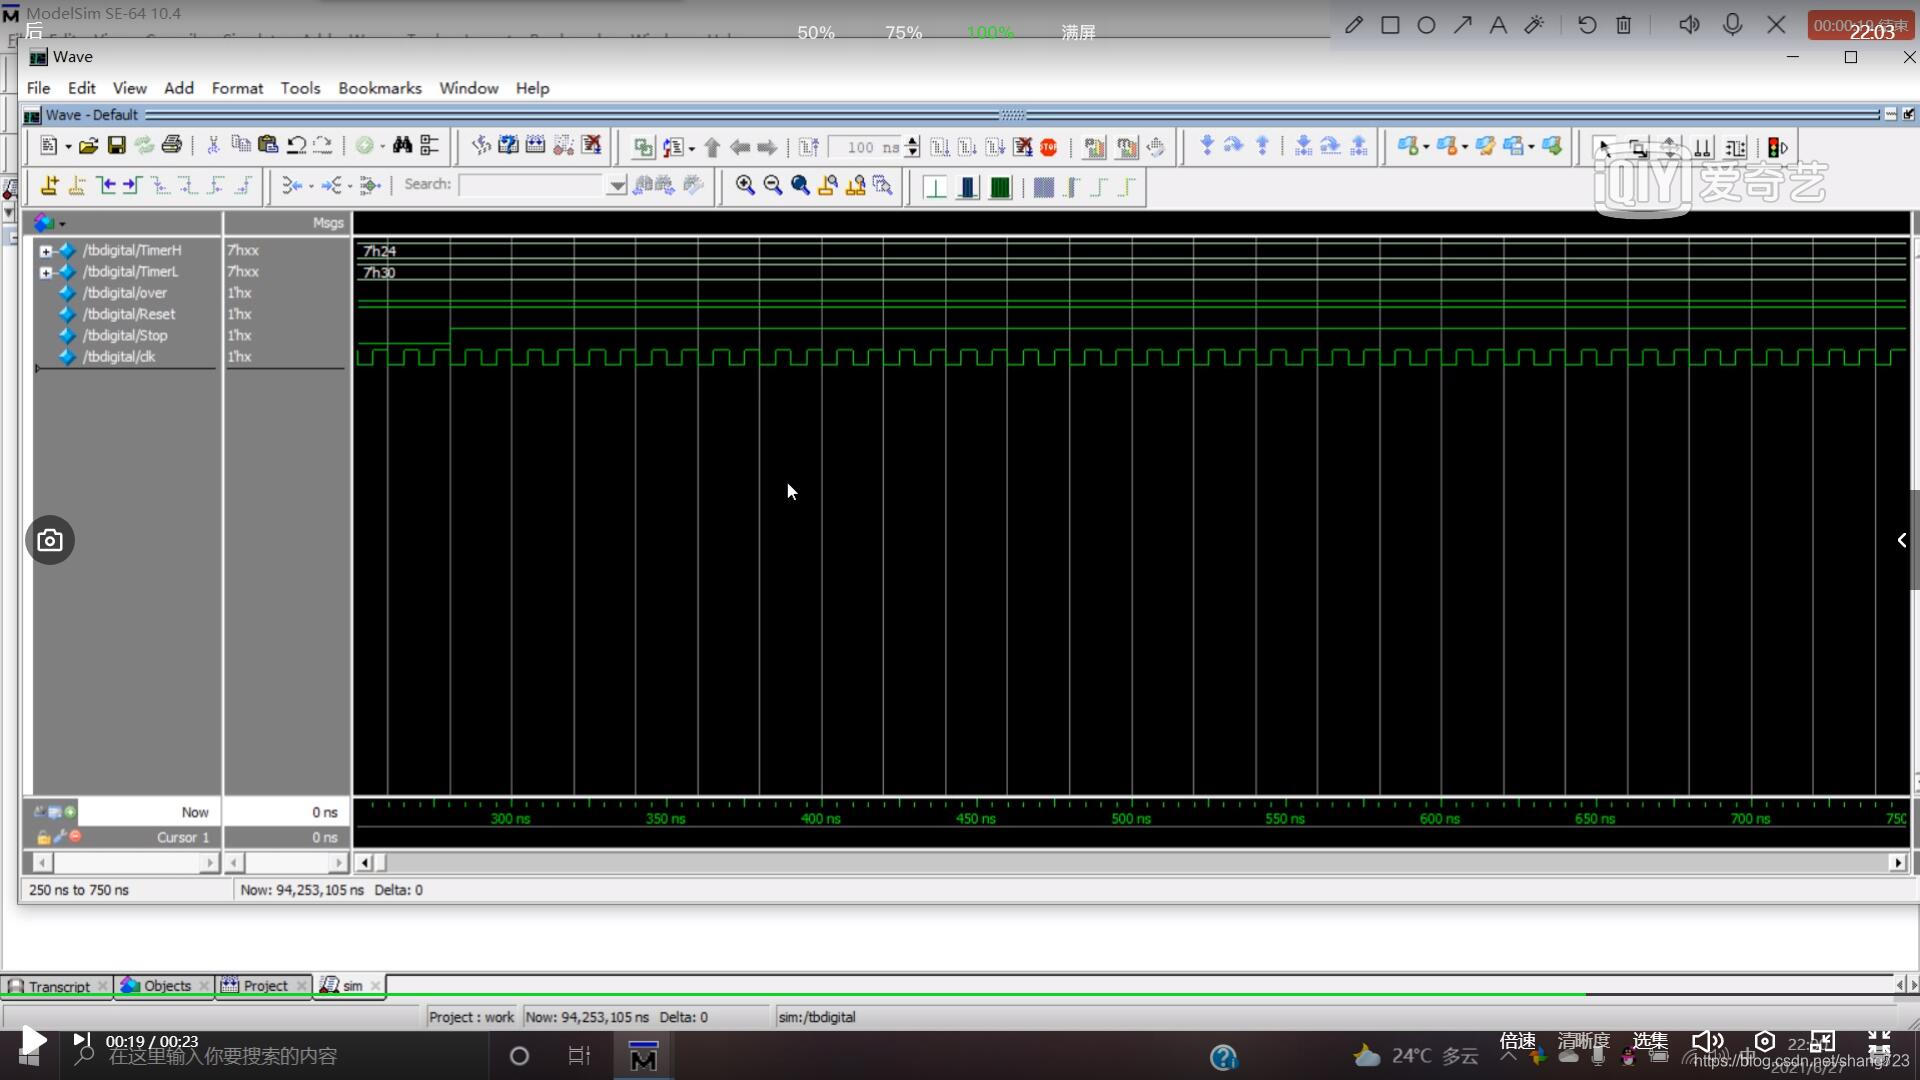Toggle leaf-names-only icon beside Now label
This screenshot has height=1080, width=1920.
(x=40, y=812)
